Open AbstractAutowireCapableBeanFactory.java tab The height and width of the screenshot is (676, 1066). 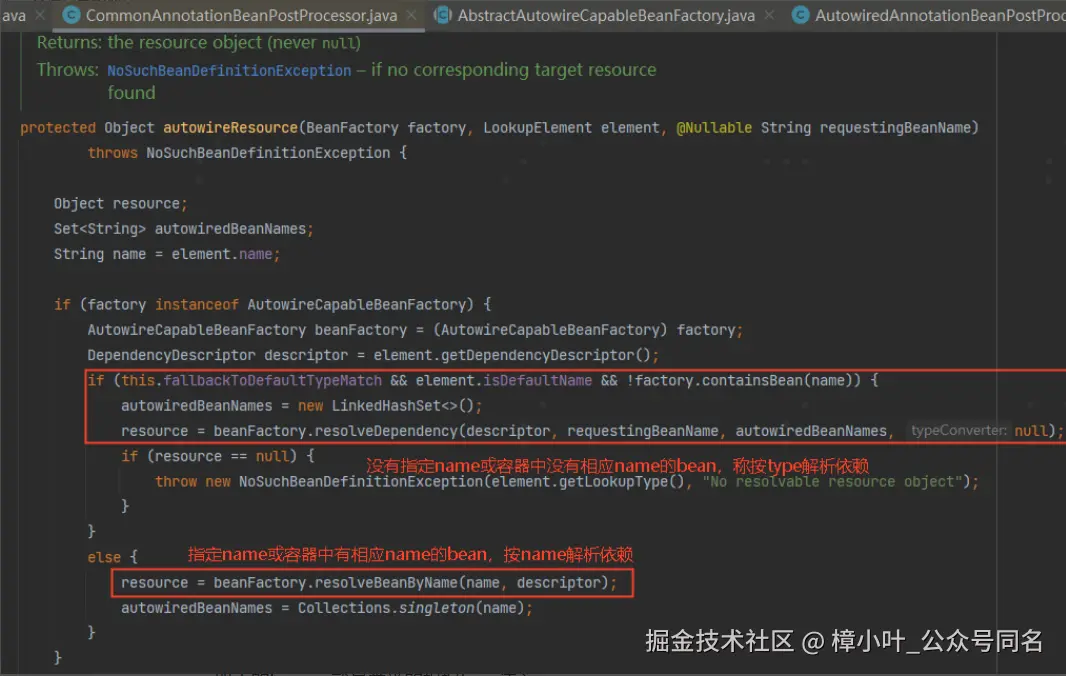pos(606,15)
